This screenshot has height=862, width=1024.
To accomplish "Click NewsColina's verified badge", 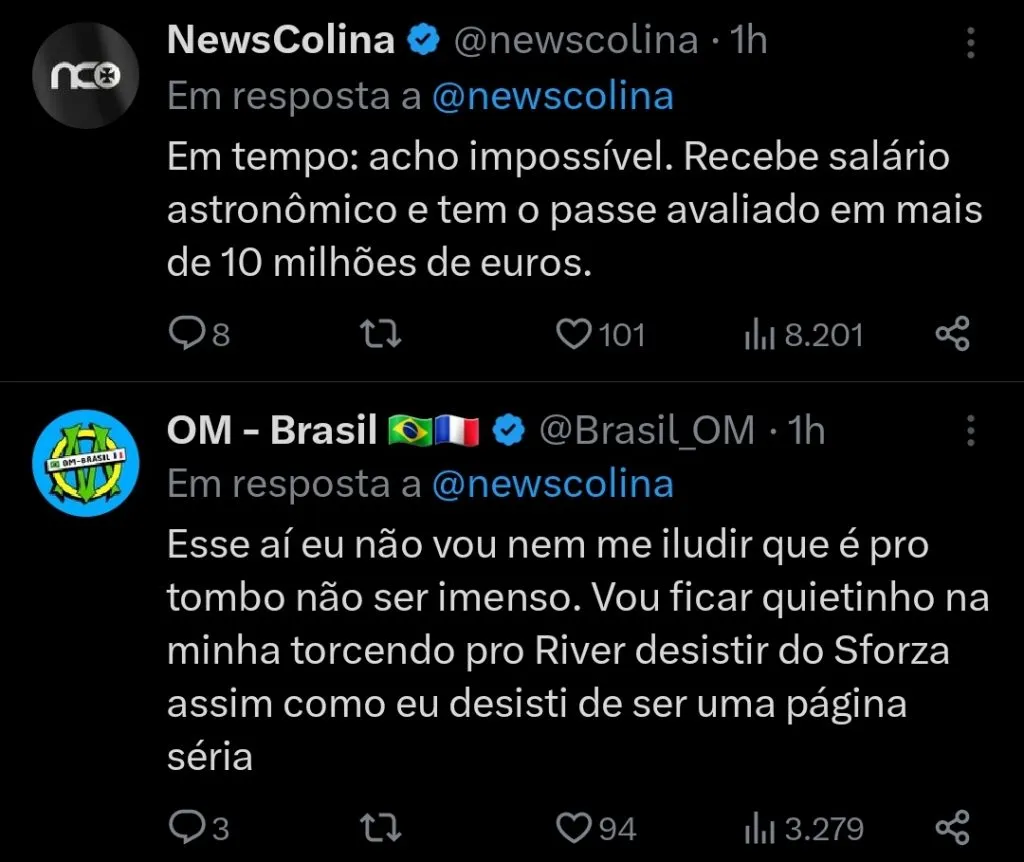I will [425, 40].
